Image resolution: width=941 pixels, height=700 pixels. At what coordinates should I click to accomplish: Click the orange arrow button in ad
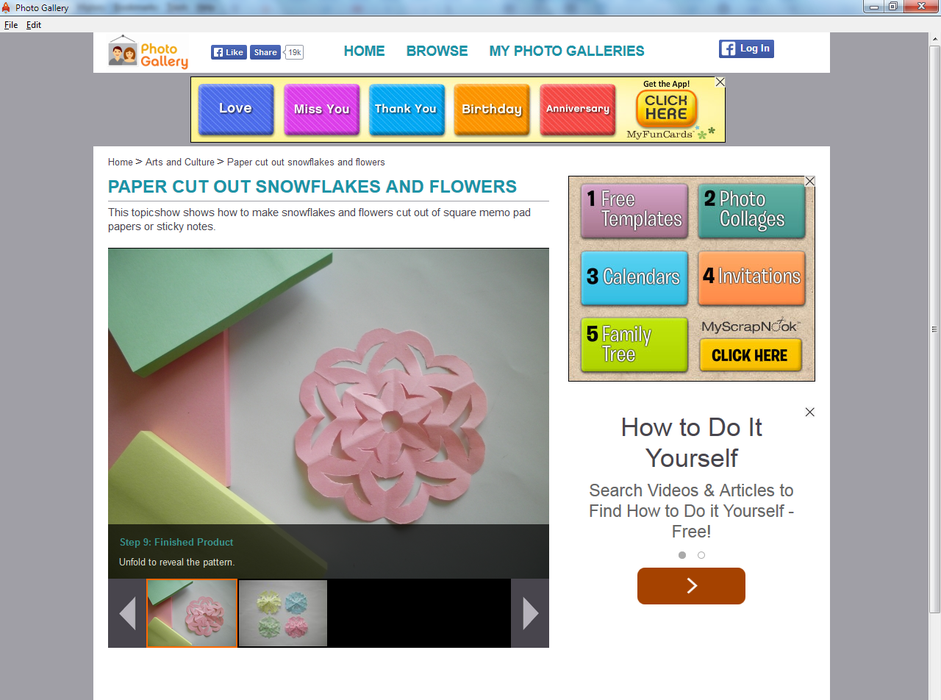click(691, 586)
